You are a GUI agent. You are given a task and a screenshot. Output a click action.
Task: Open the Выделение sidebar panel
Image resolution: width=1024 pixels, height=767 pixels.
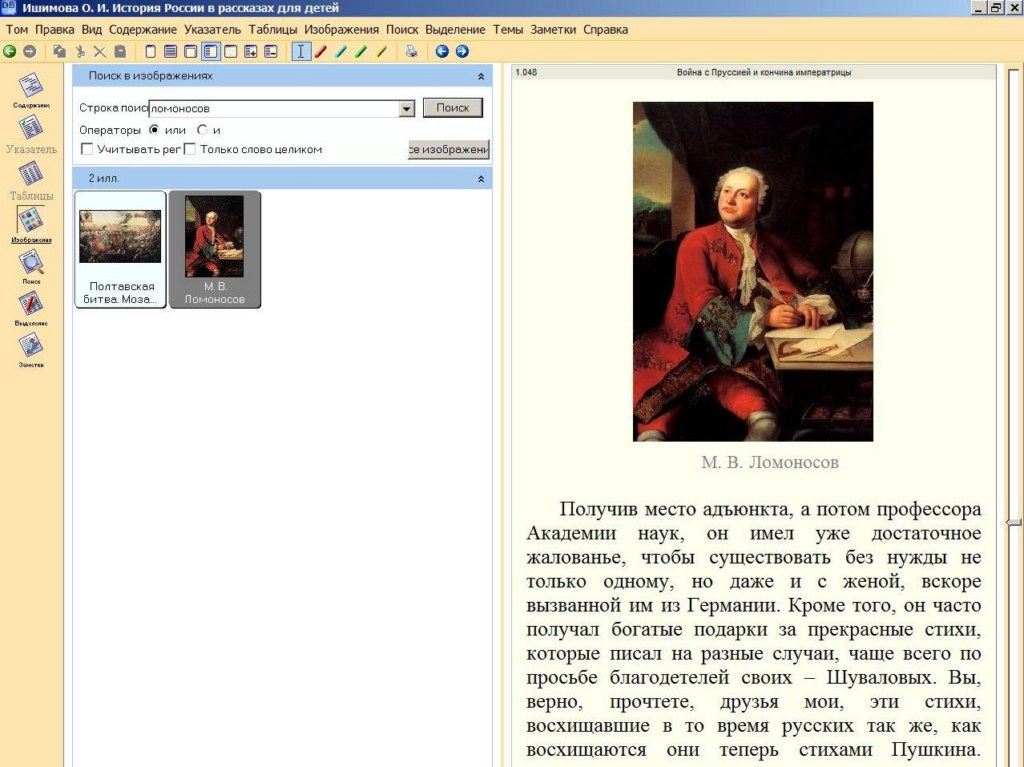[x=31, y=308]
